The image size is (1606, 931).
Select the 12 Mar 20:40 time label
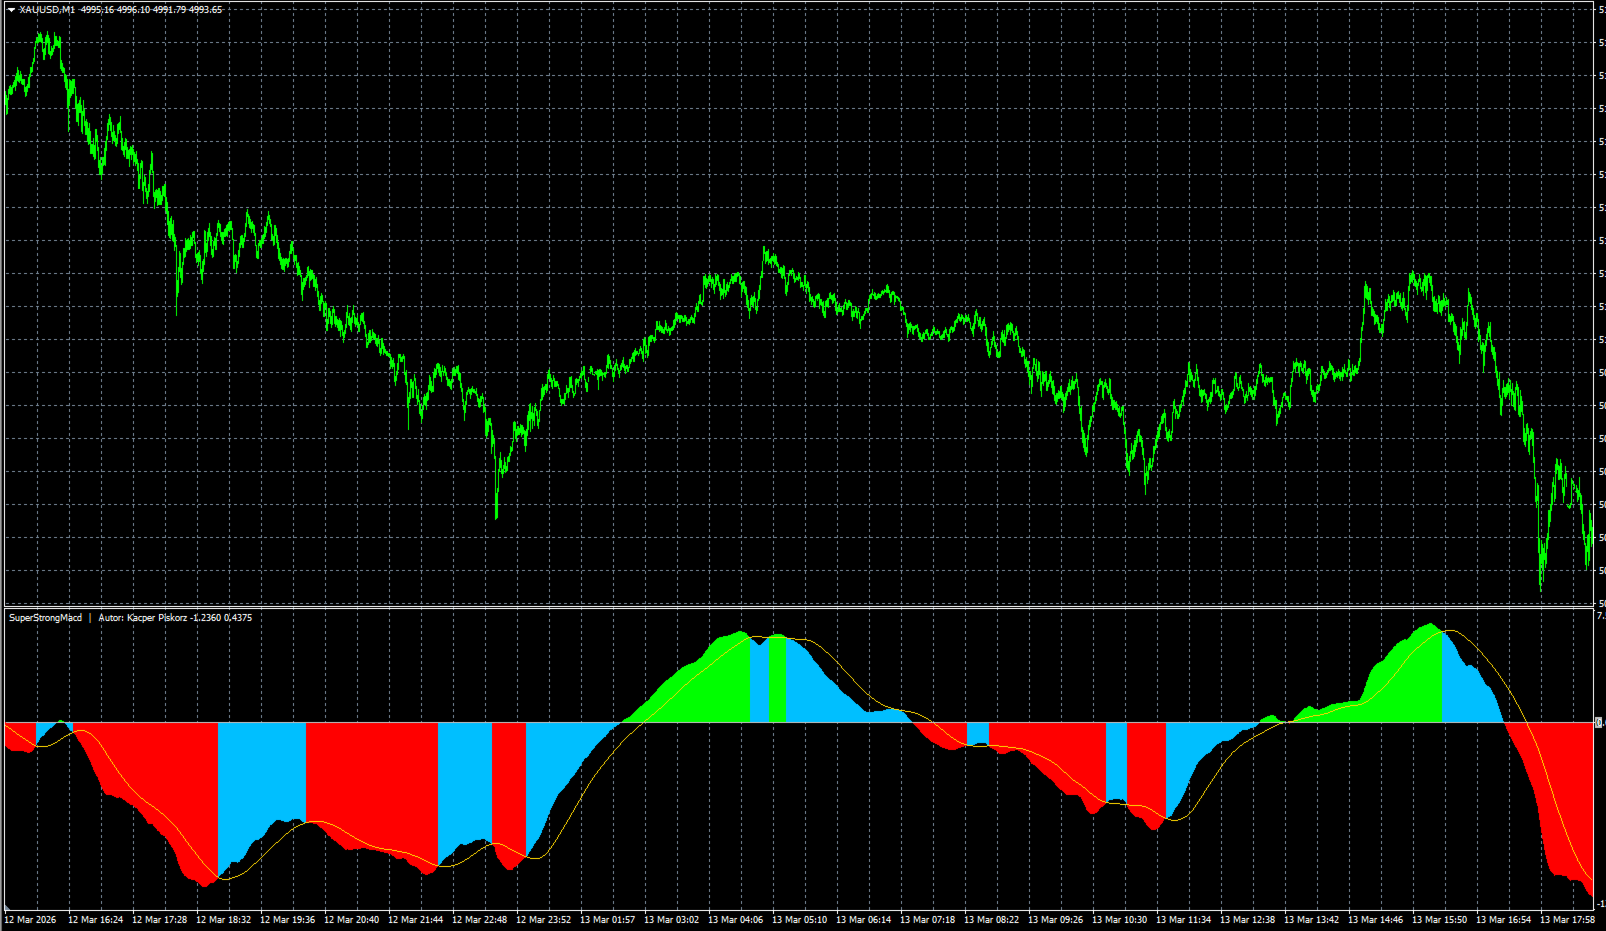coord(351,920)
